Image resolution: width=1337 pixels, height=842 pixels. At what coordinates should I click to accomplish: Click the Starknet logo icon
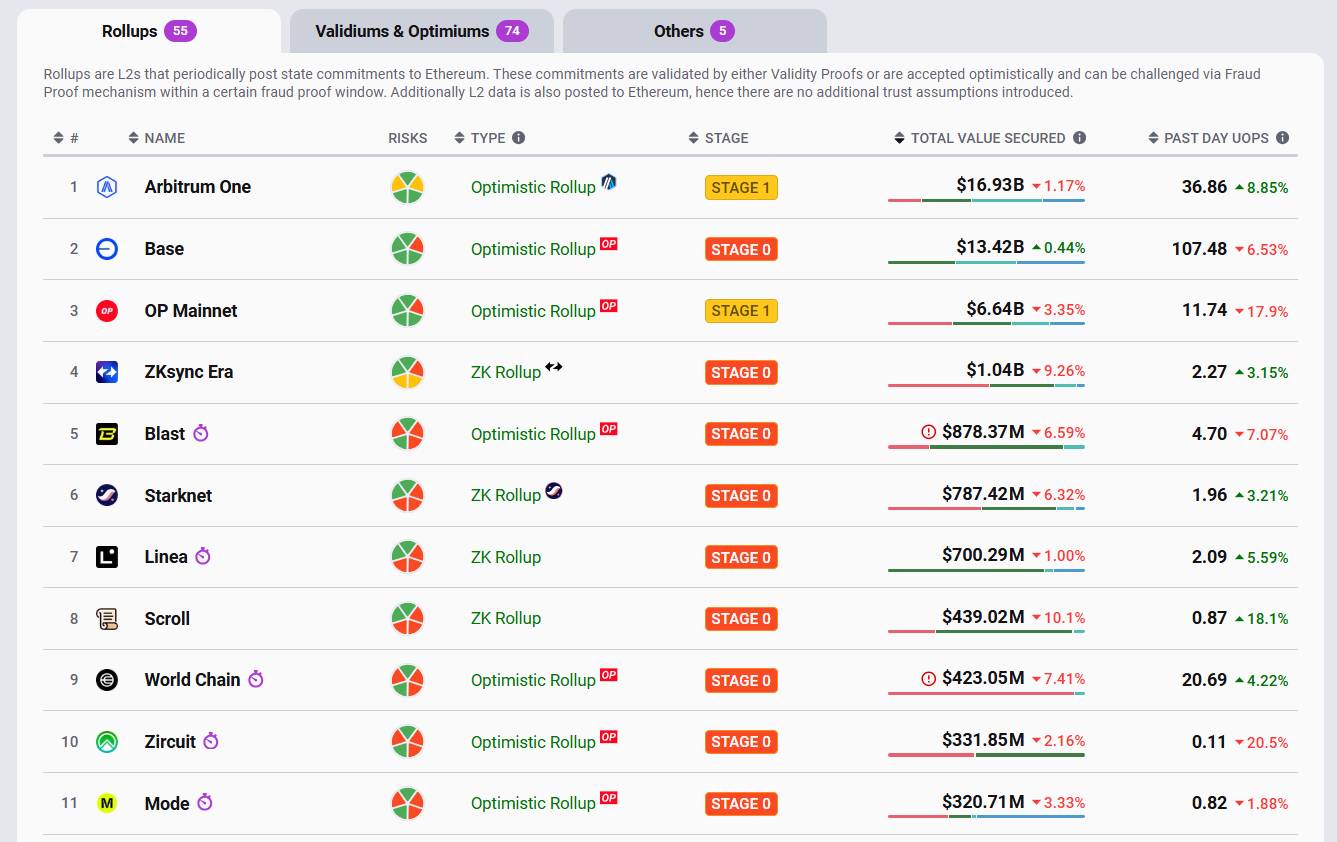[107, 495]
